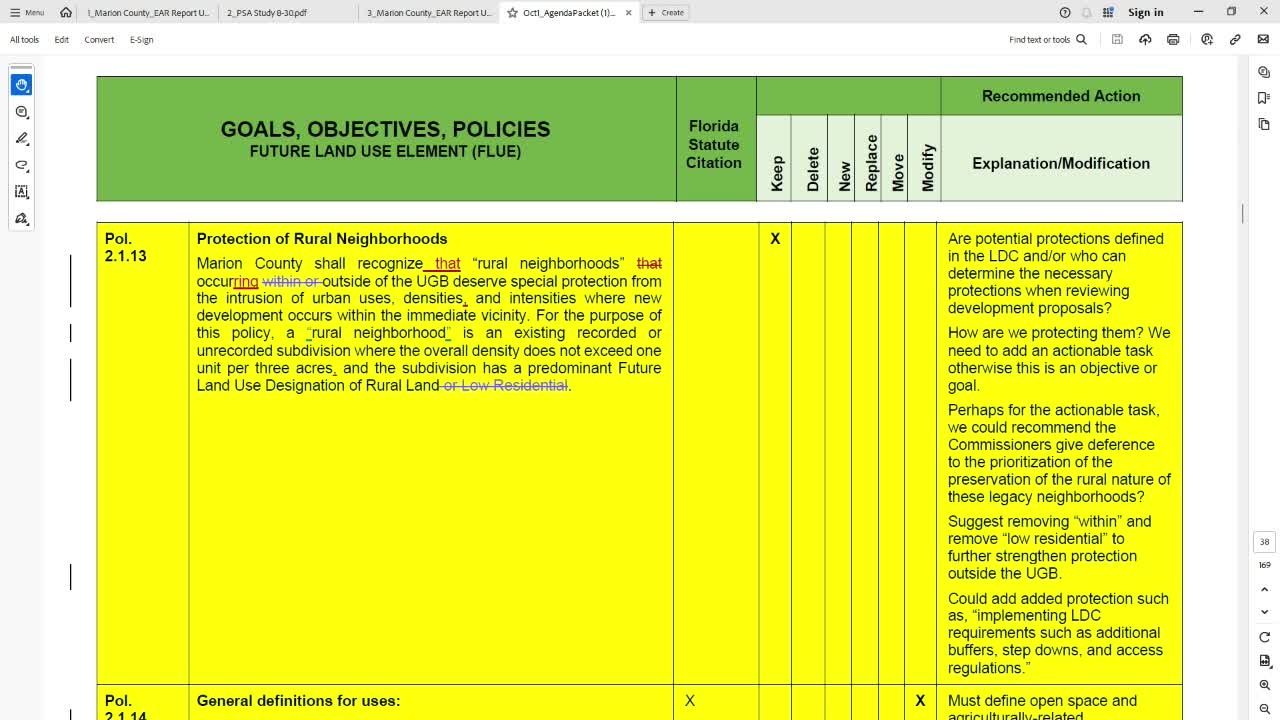Click the upload to cloud icon

pyautogui.click(x=1145, y=40)
